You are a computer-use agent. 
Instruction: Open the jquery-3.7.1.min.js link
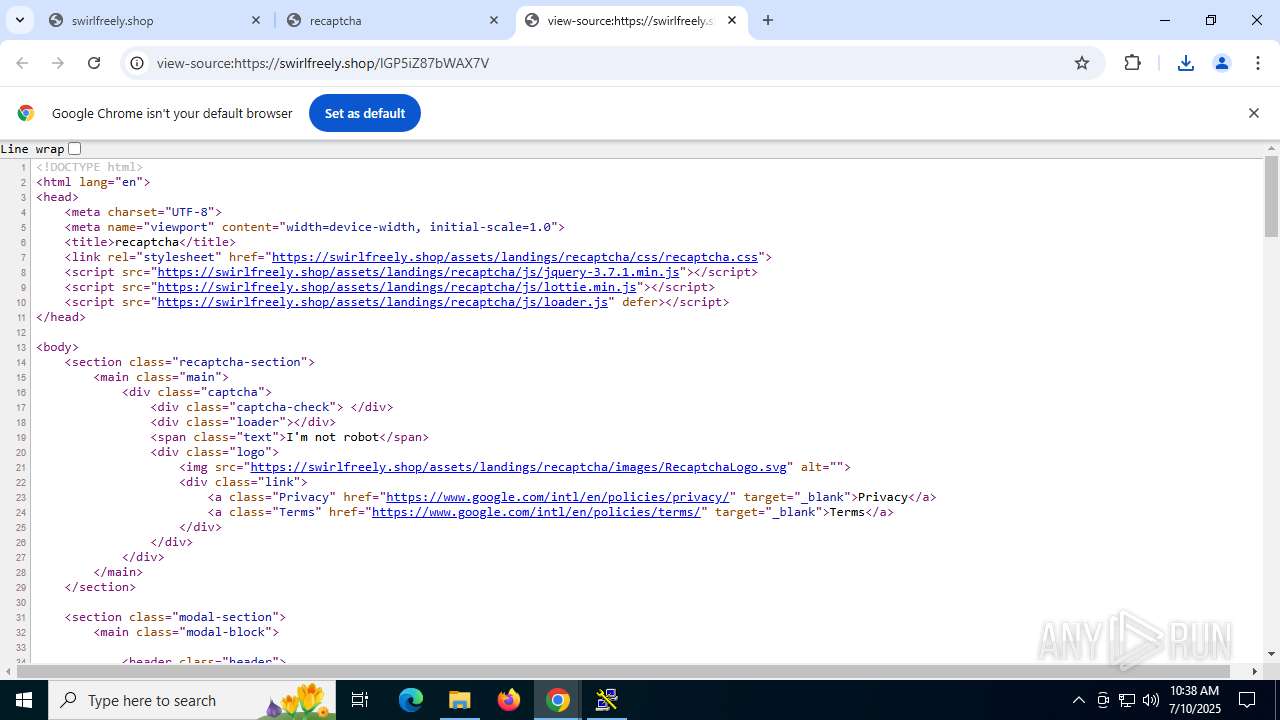click(419, 272)
